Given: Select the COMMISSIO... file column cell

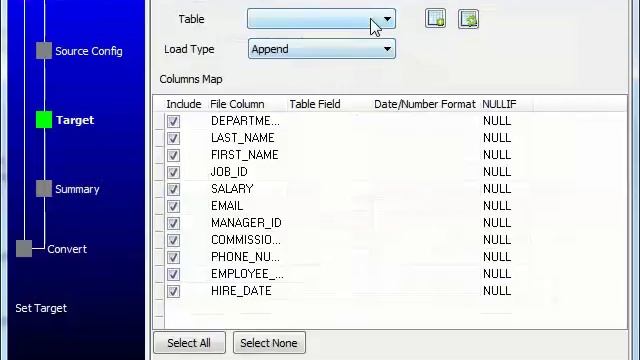Looking at the screenshot, I should click(246, 240).
